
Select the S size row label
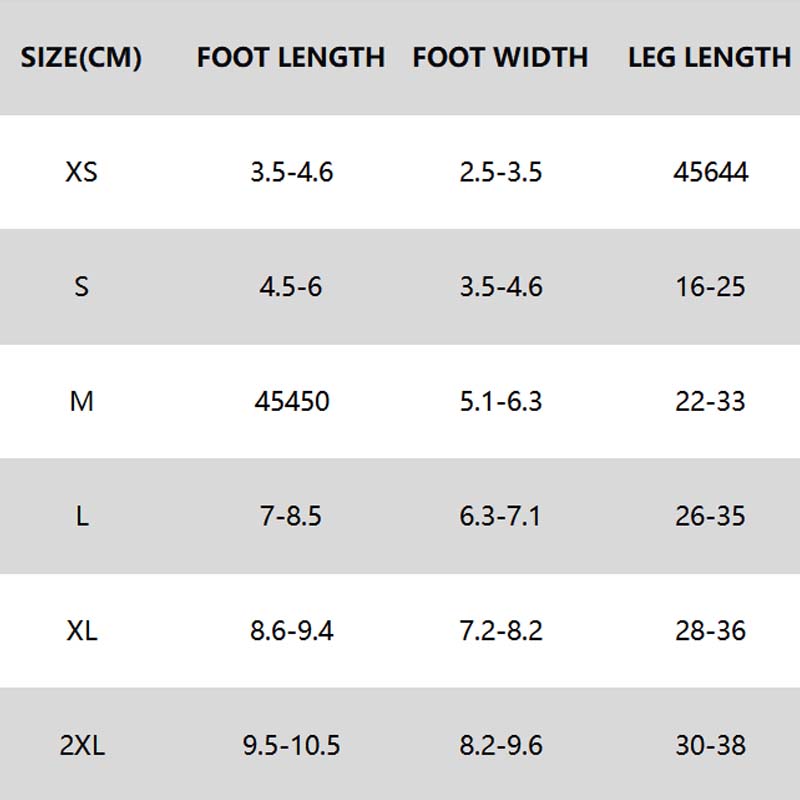(x=81, y=287)
